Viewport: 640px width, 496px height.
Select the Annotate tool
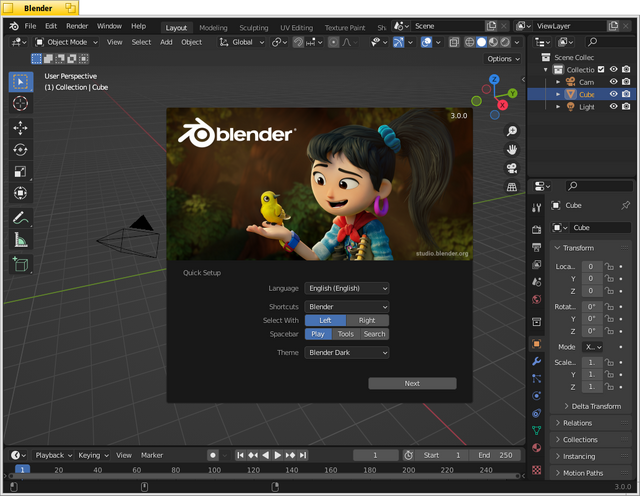(x=20, y=218)
